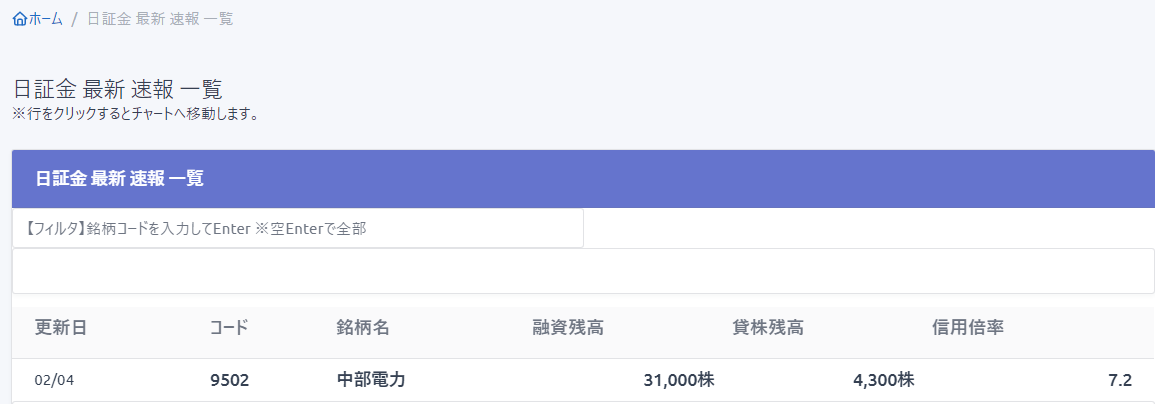Click the 銘柄名 column header
This screenshot has height=404, width=1155.
click(x=363, y=327)
